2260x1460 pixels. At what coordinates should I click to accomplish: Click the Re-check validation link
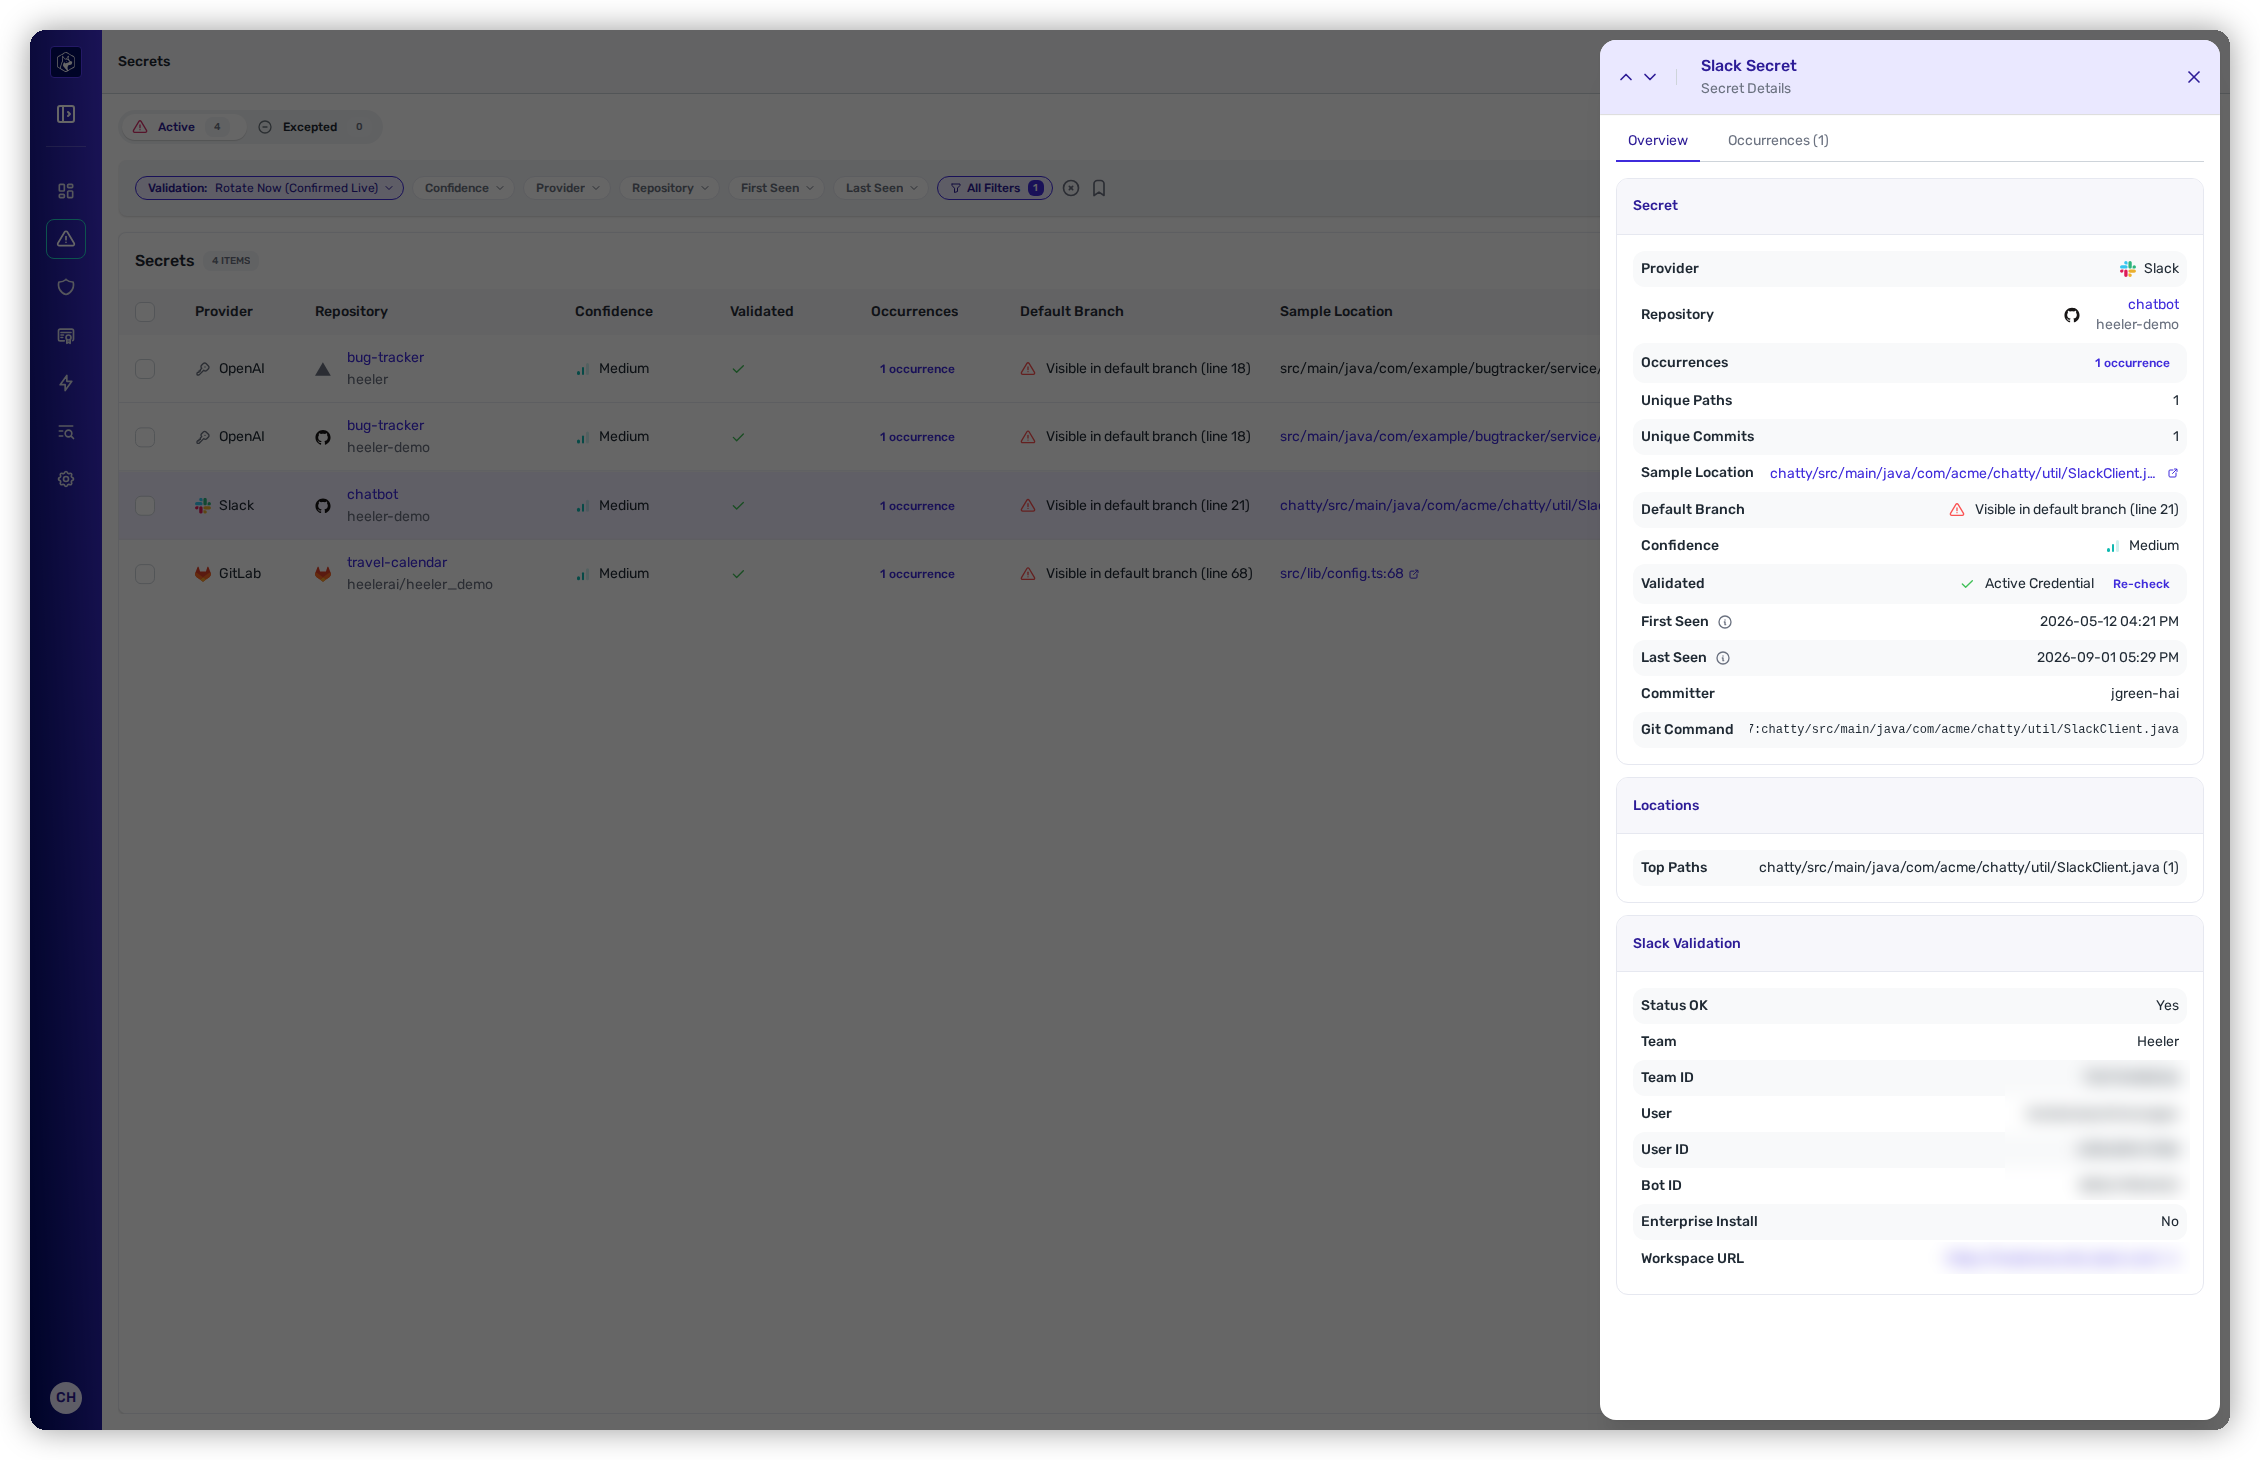(x=2141, y=584)
